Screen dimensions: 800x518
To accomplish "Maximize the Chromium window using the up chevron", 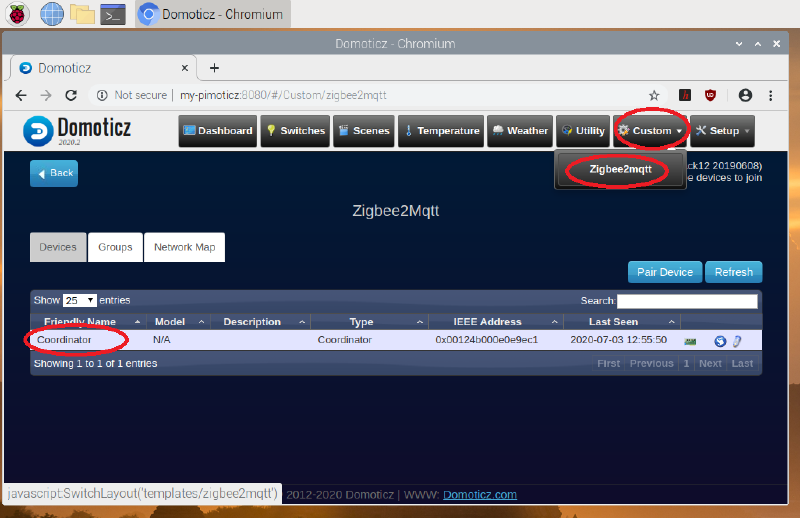I will (x=758, y=44).
